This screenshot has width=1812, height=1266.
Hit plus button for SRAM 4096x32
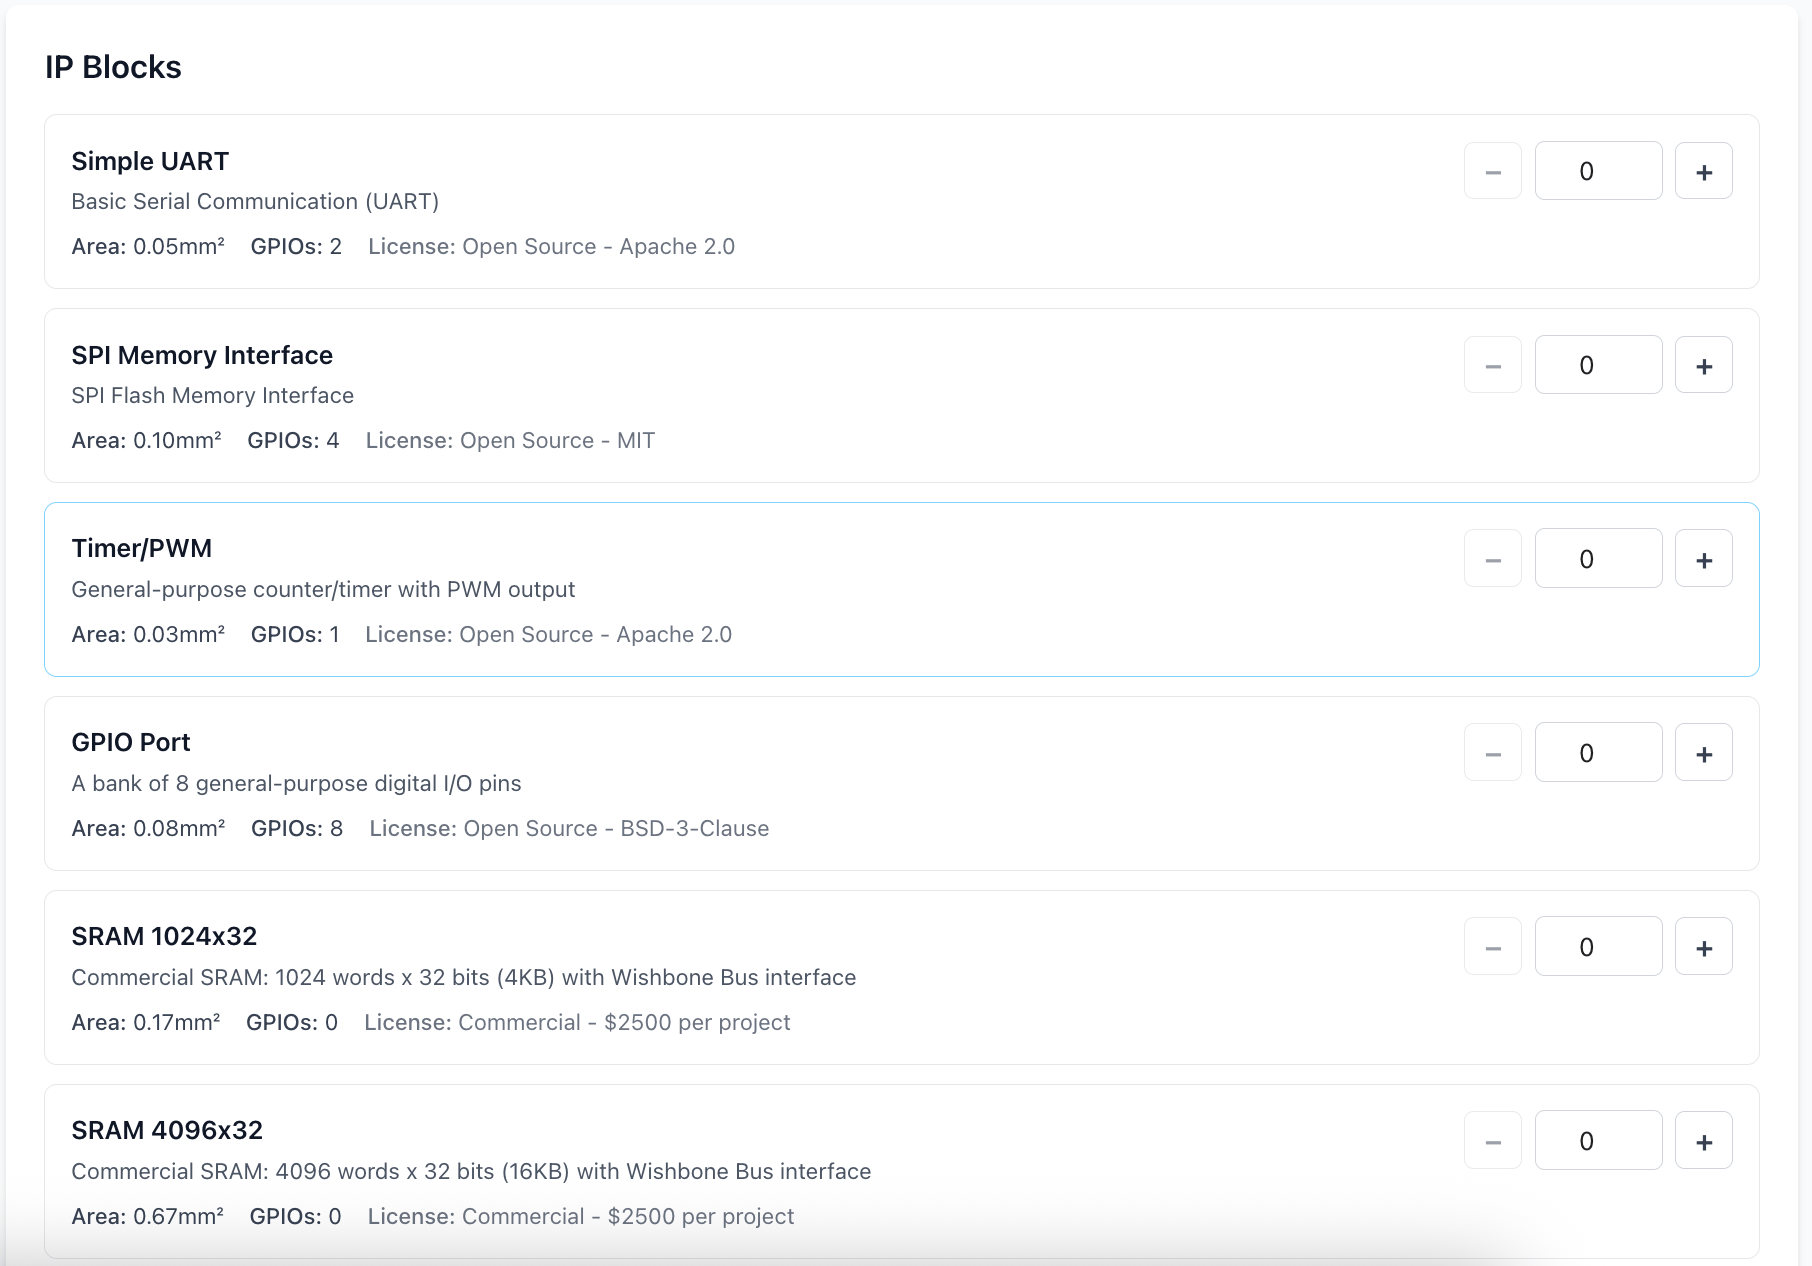[1703, 1142]
